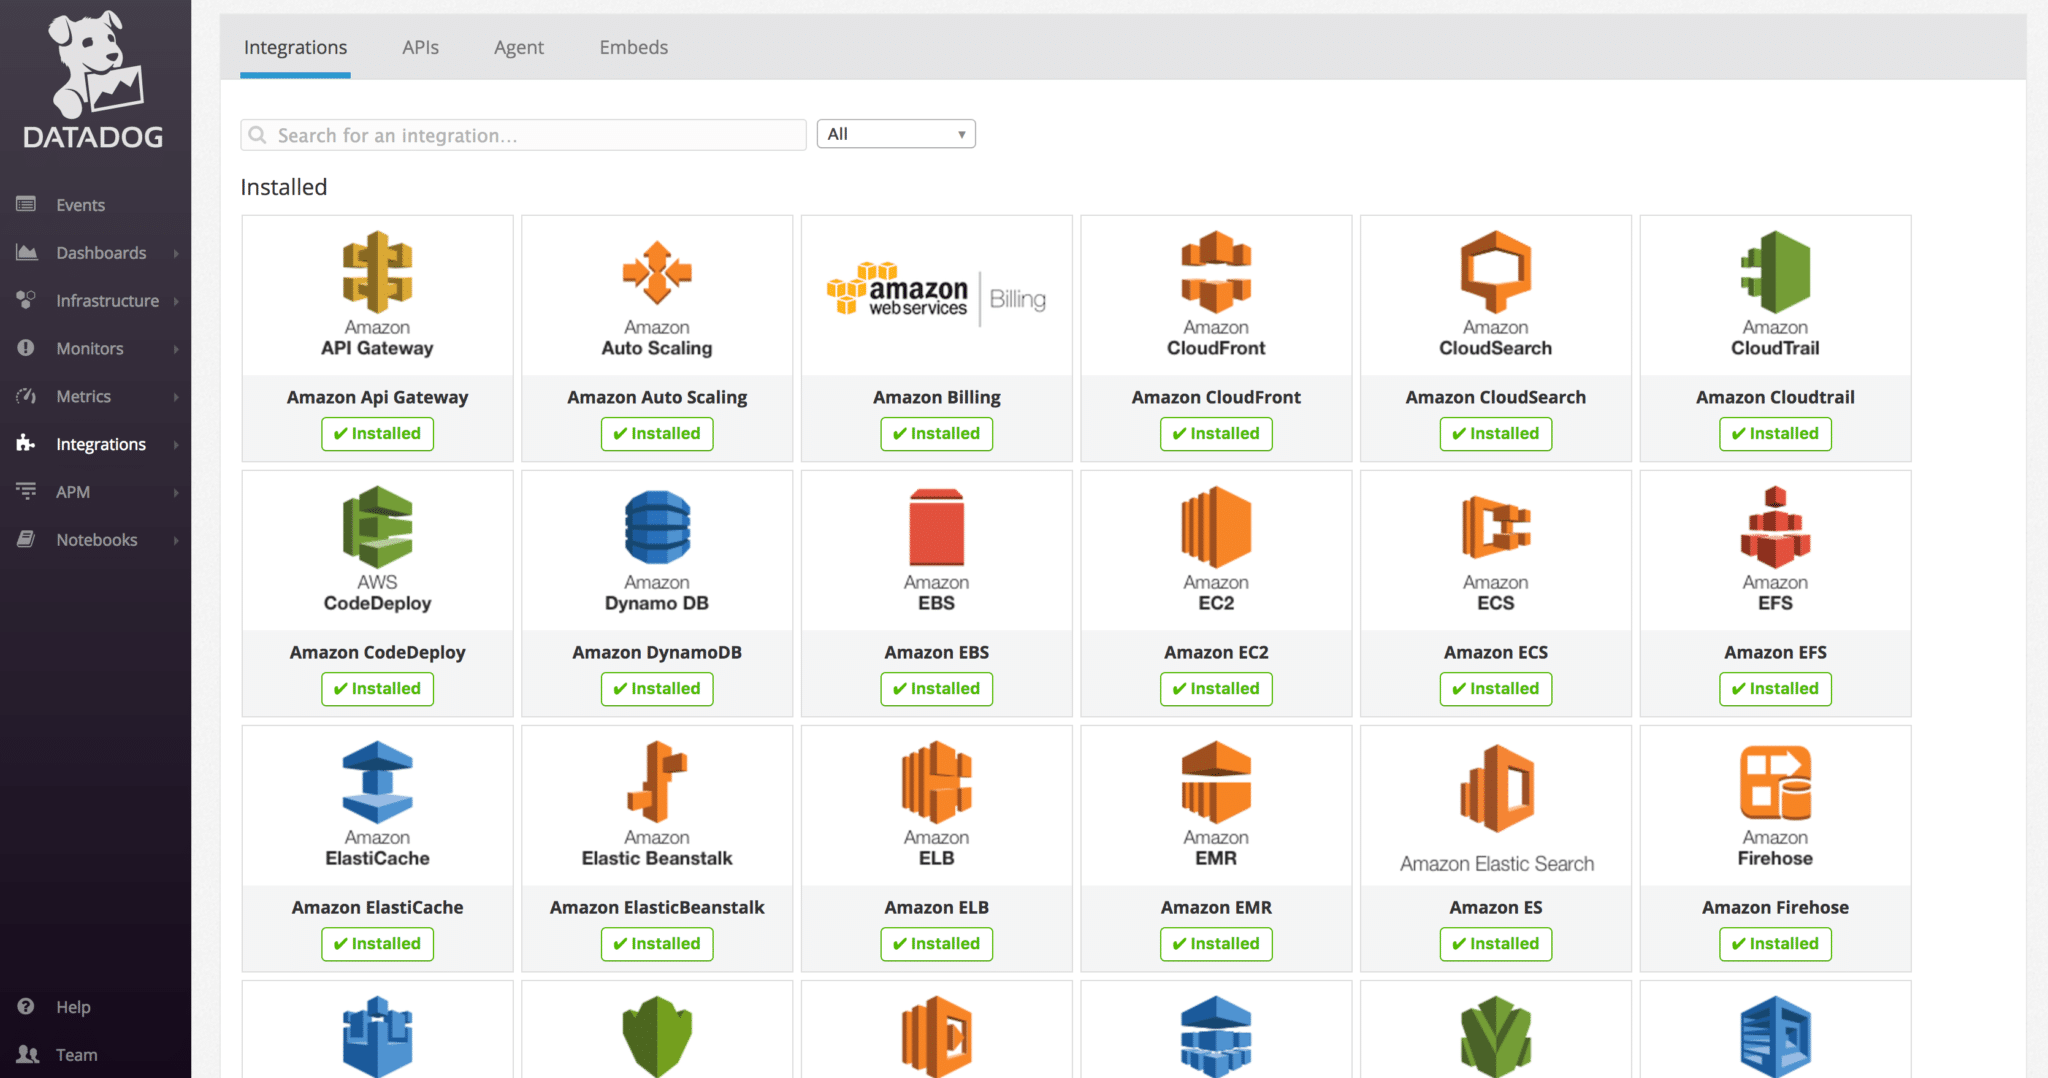
Task: Open Help in the sidebar
Action: tap(73, 1007)
